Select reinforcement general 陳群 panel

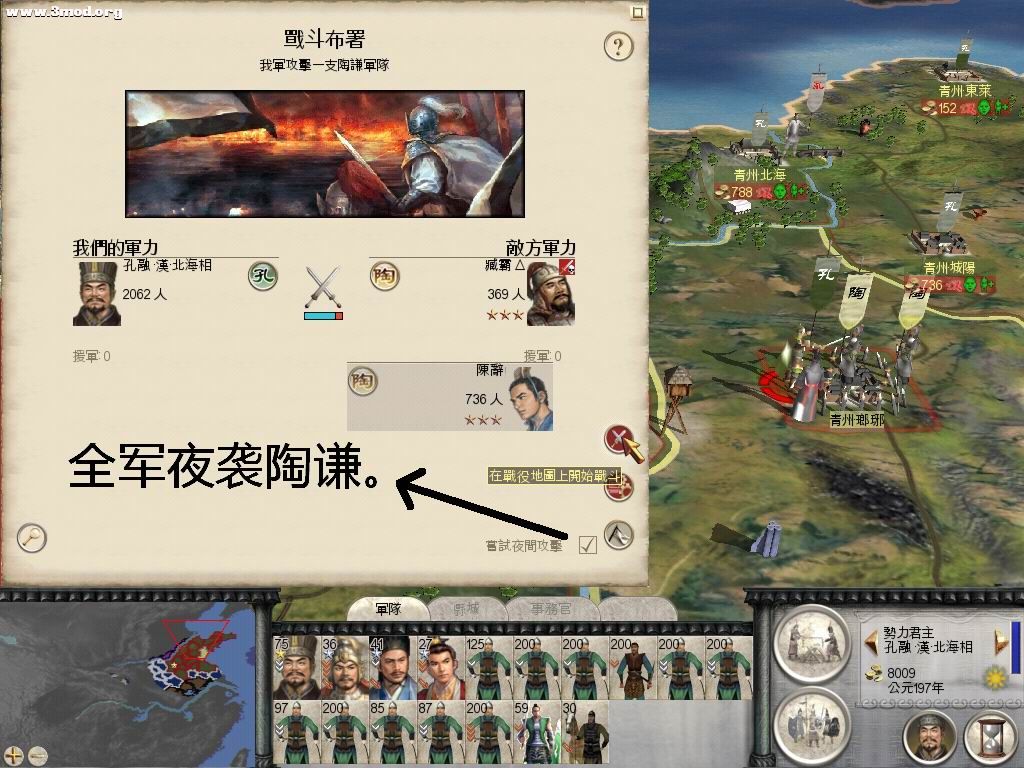[x=450, y=397]
